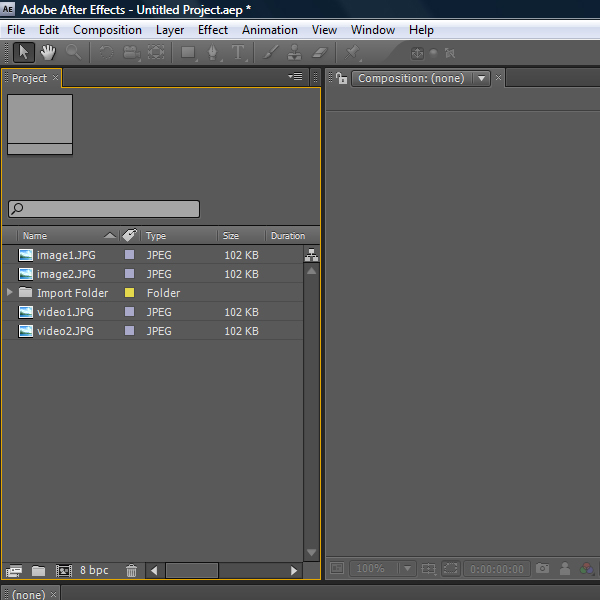
Task: Delete selected project items with trash icon
Action: coord(131,571)
